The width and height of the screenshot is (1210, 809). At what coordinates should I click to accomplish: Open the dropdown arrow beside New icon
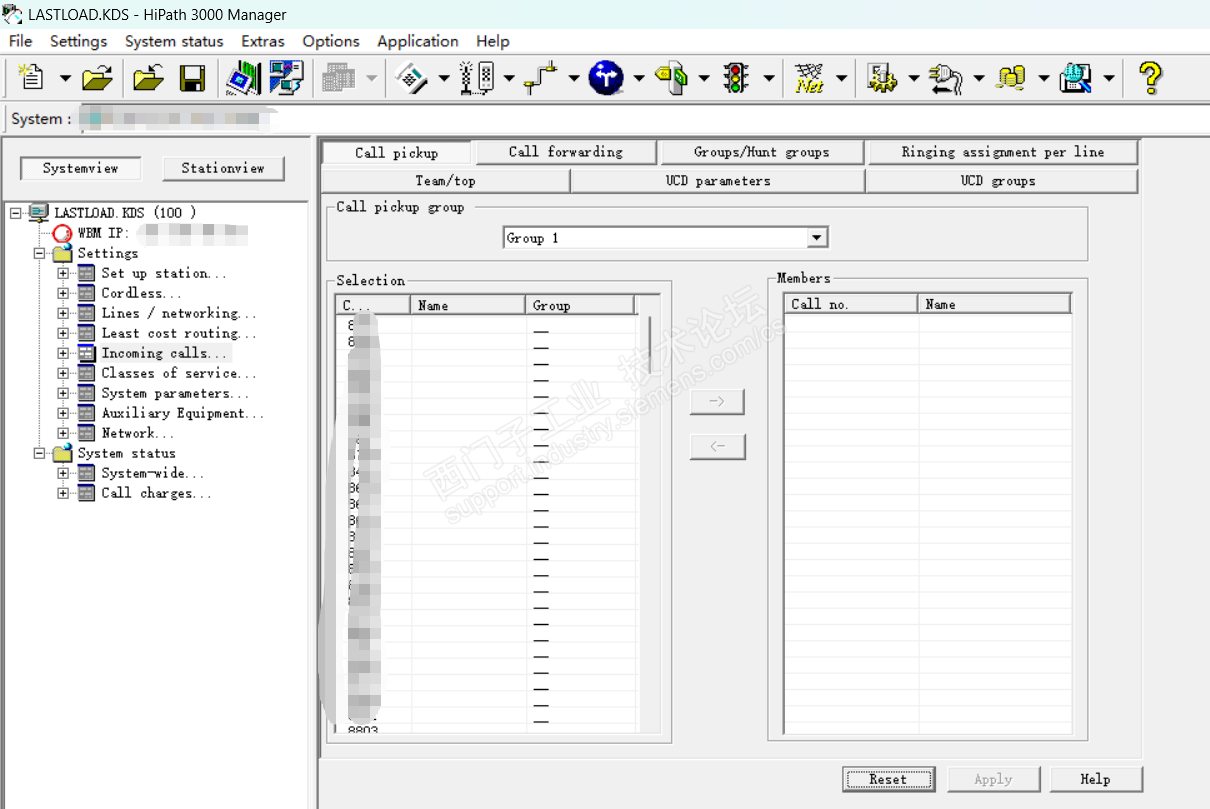point(65,78)
